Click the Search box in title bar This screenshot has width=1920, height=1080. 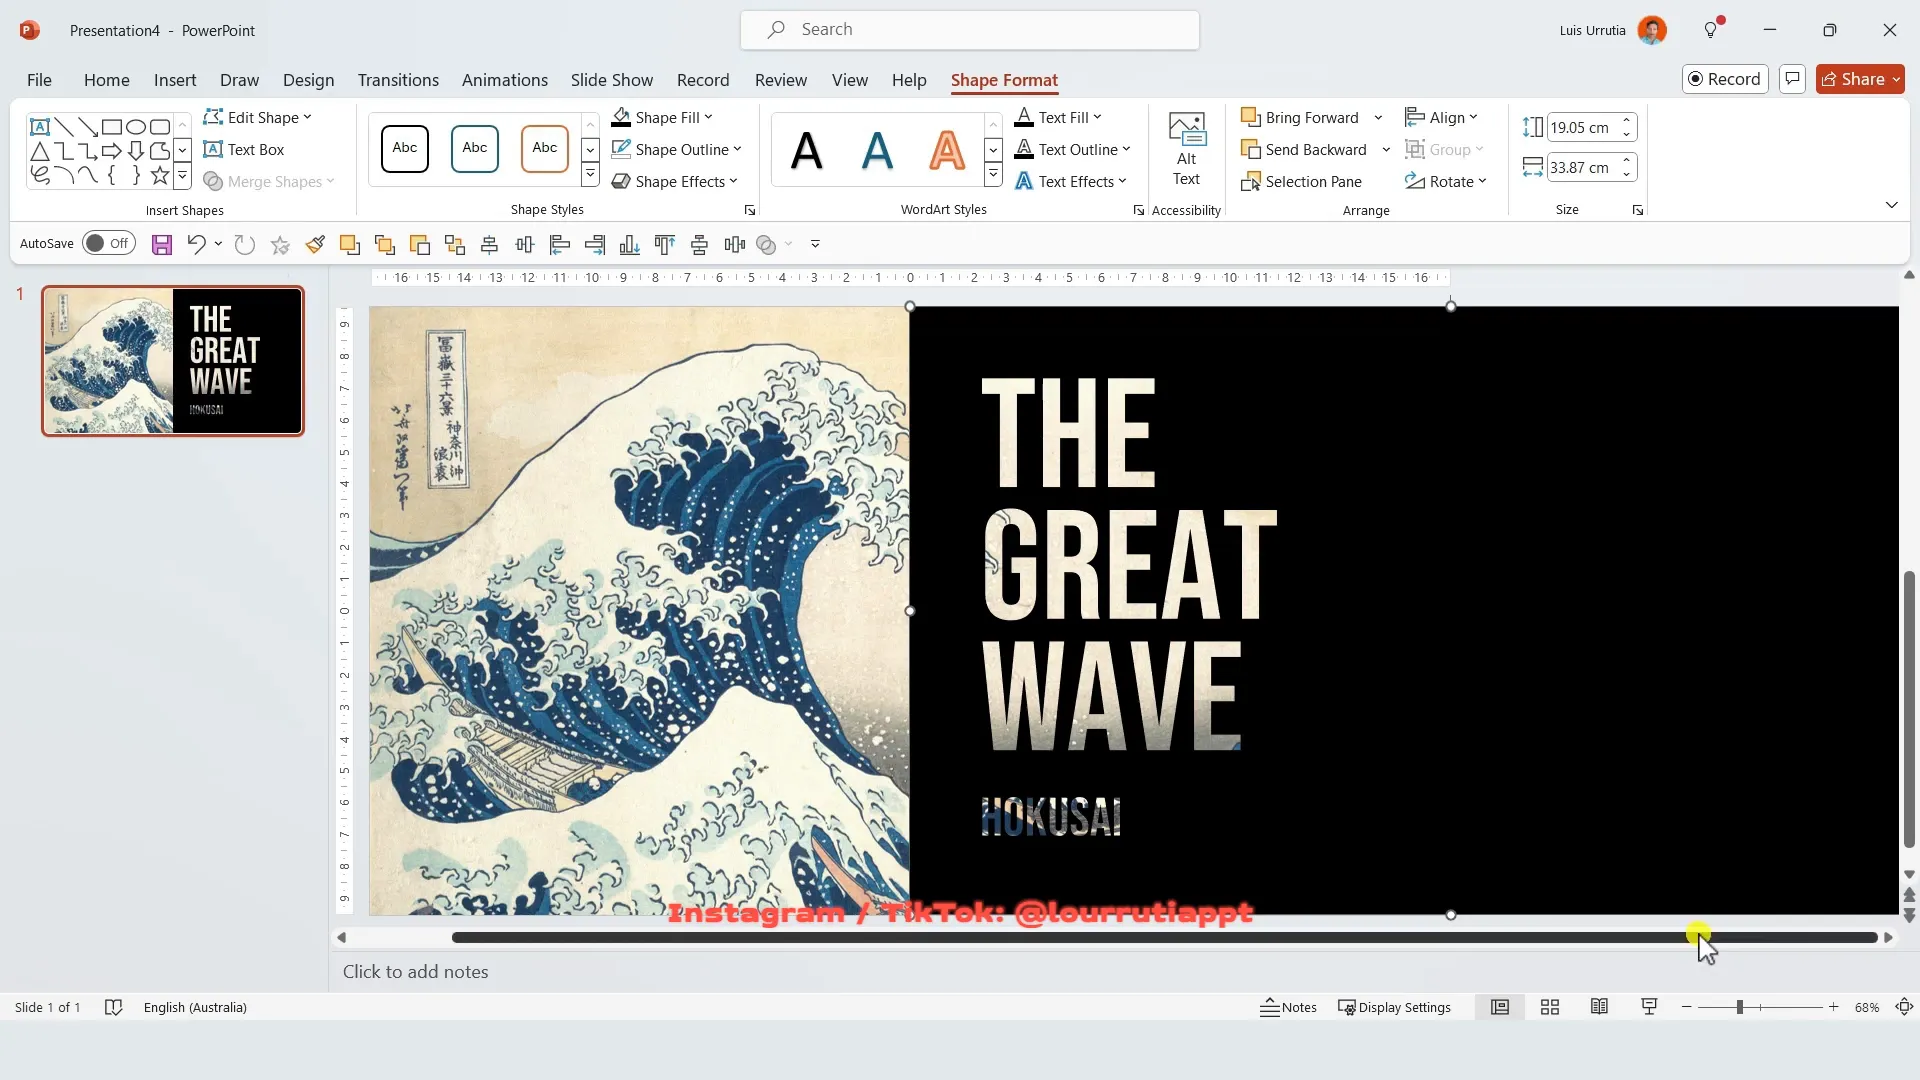pyautogui.click(x=969, y=30)
